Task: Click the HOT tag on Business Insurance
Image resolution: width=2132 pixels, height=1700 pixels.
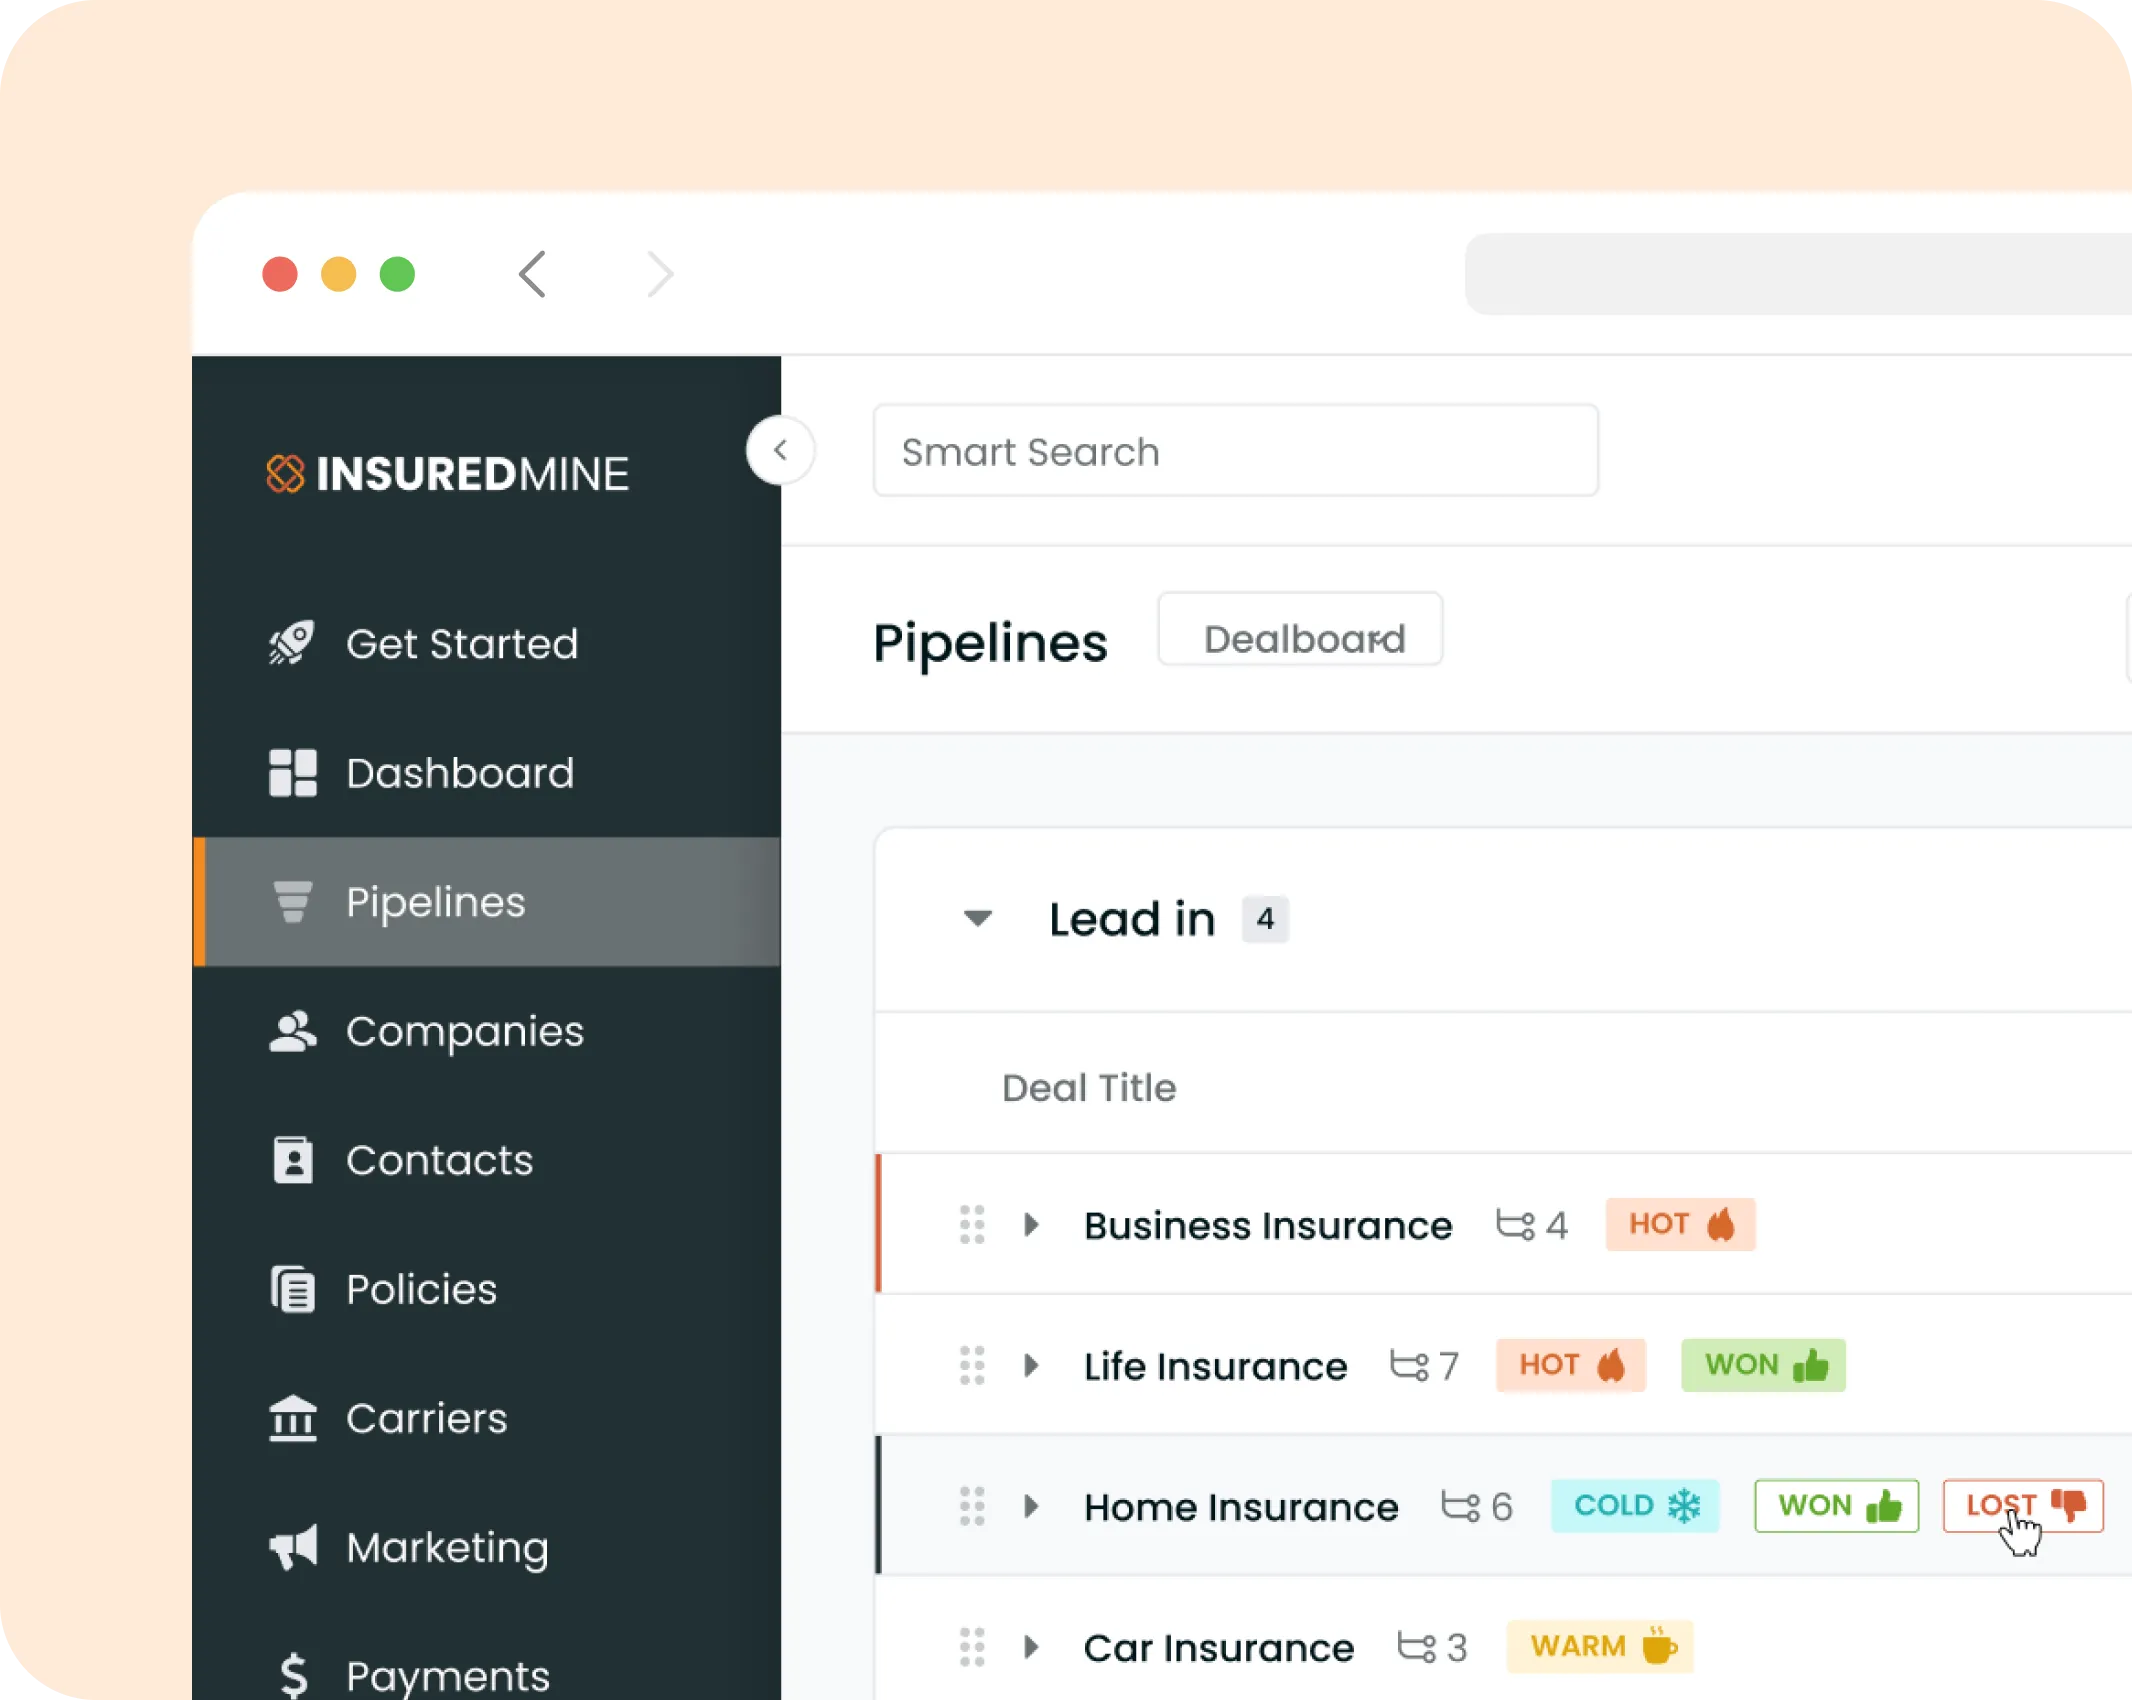Action: [x=1679, y=1224]
